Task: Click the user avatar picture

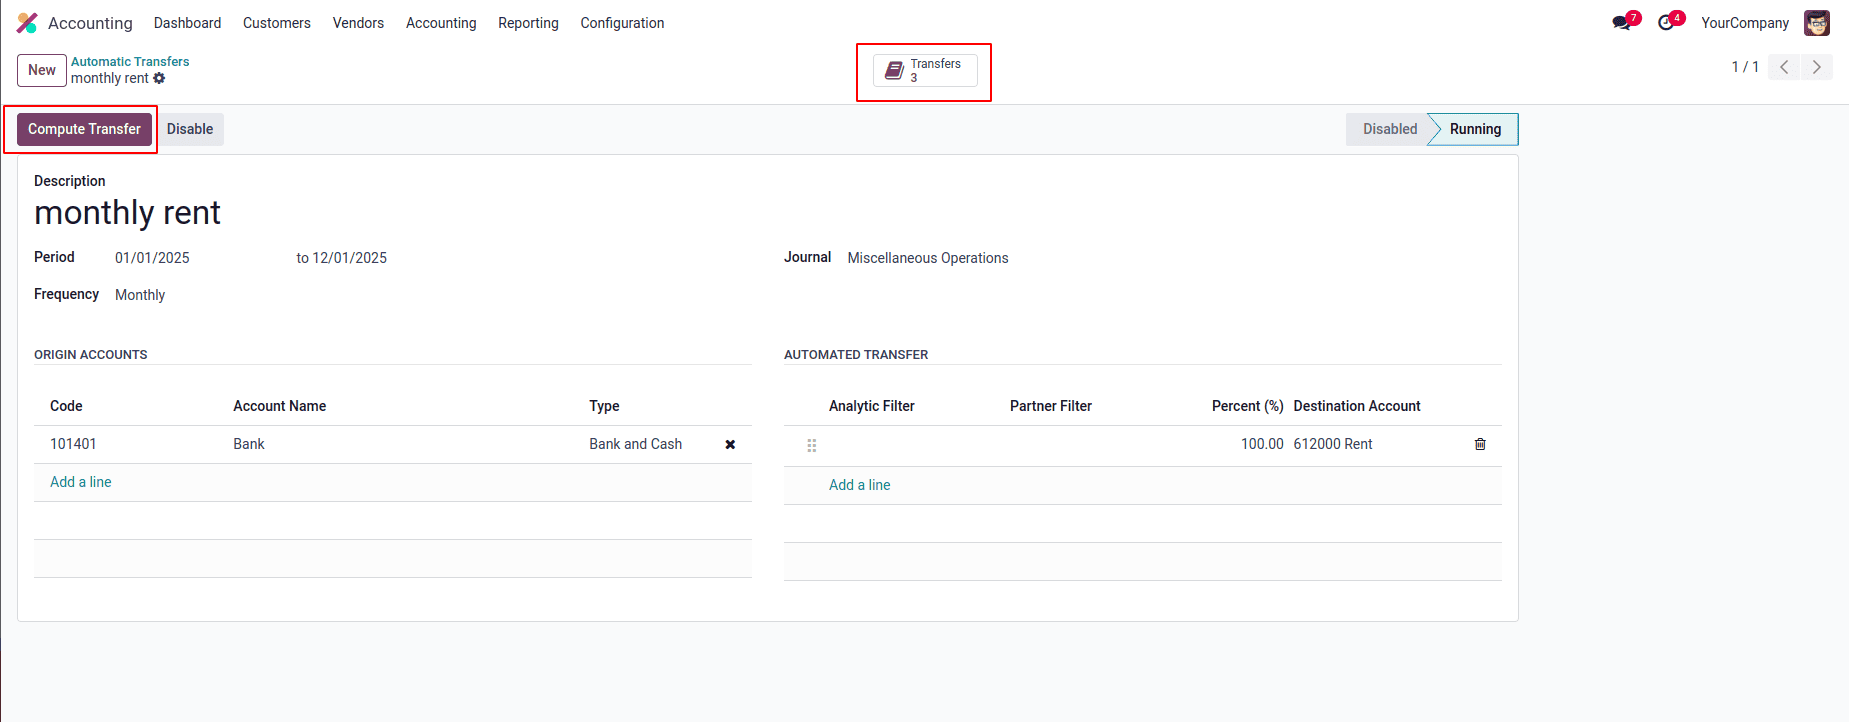Action: (x=1817, y=23)
